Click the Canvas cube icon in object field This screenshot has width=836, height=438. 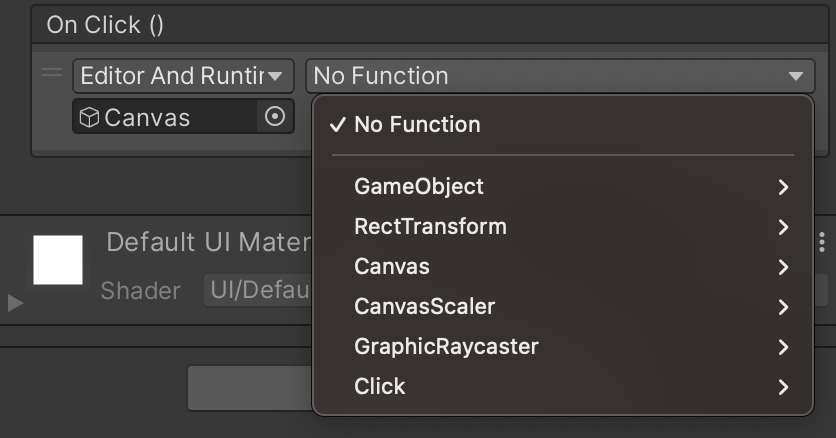pos(89,117)
